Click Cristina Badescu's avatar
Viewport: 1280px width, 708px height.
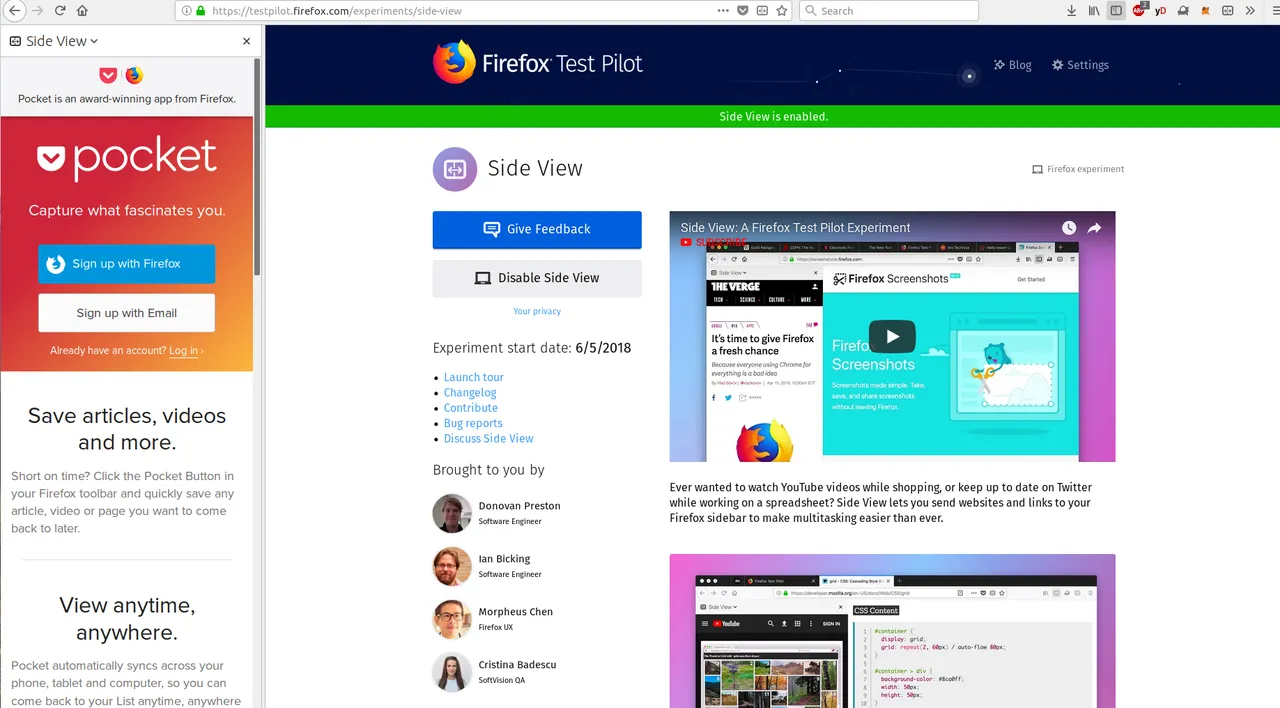pyautogui.click(x=452, y=672)
